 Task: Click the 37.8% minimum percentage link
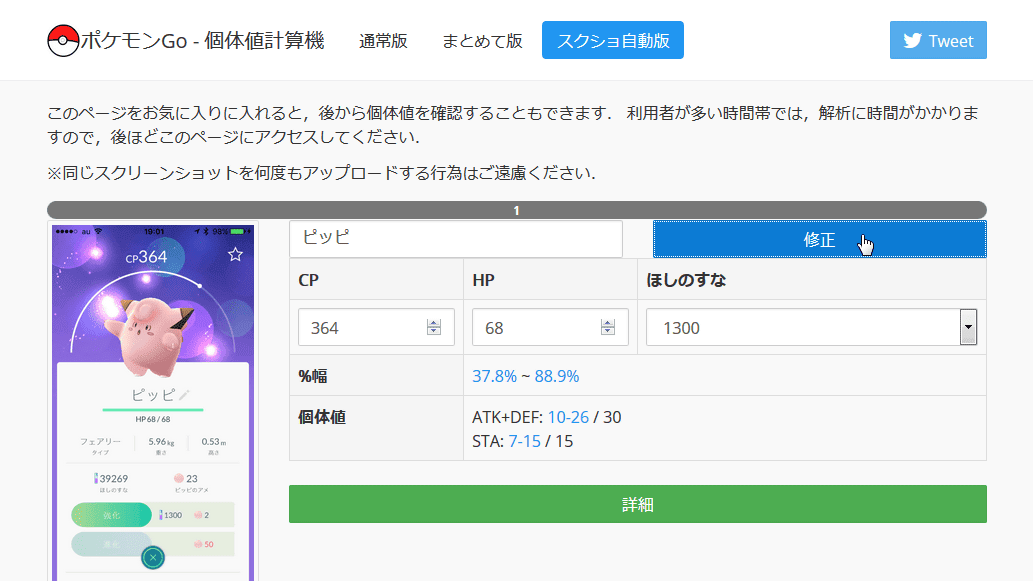(x=494, y=376)
